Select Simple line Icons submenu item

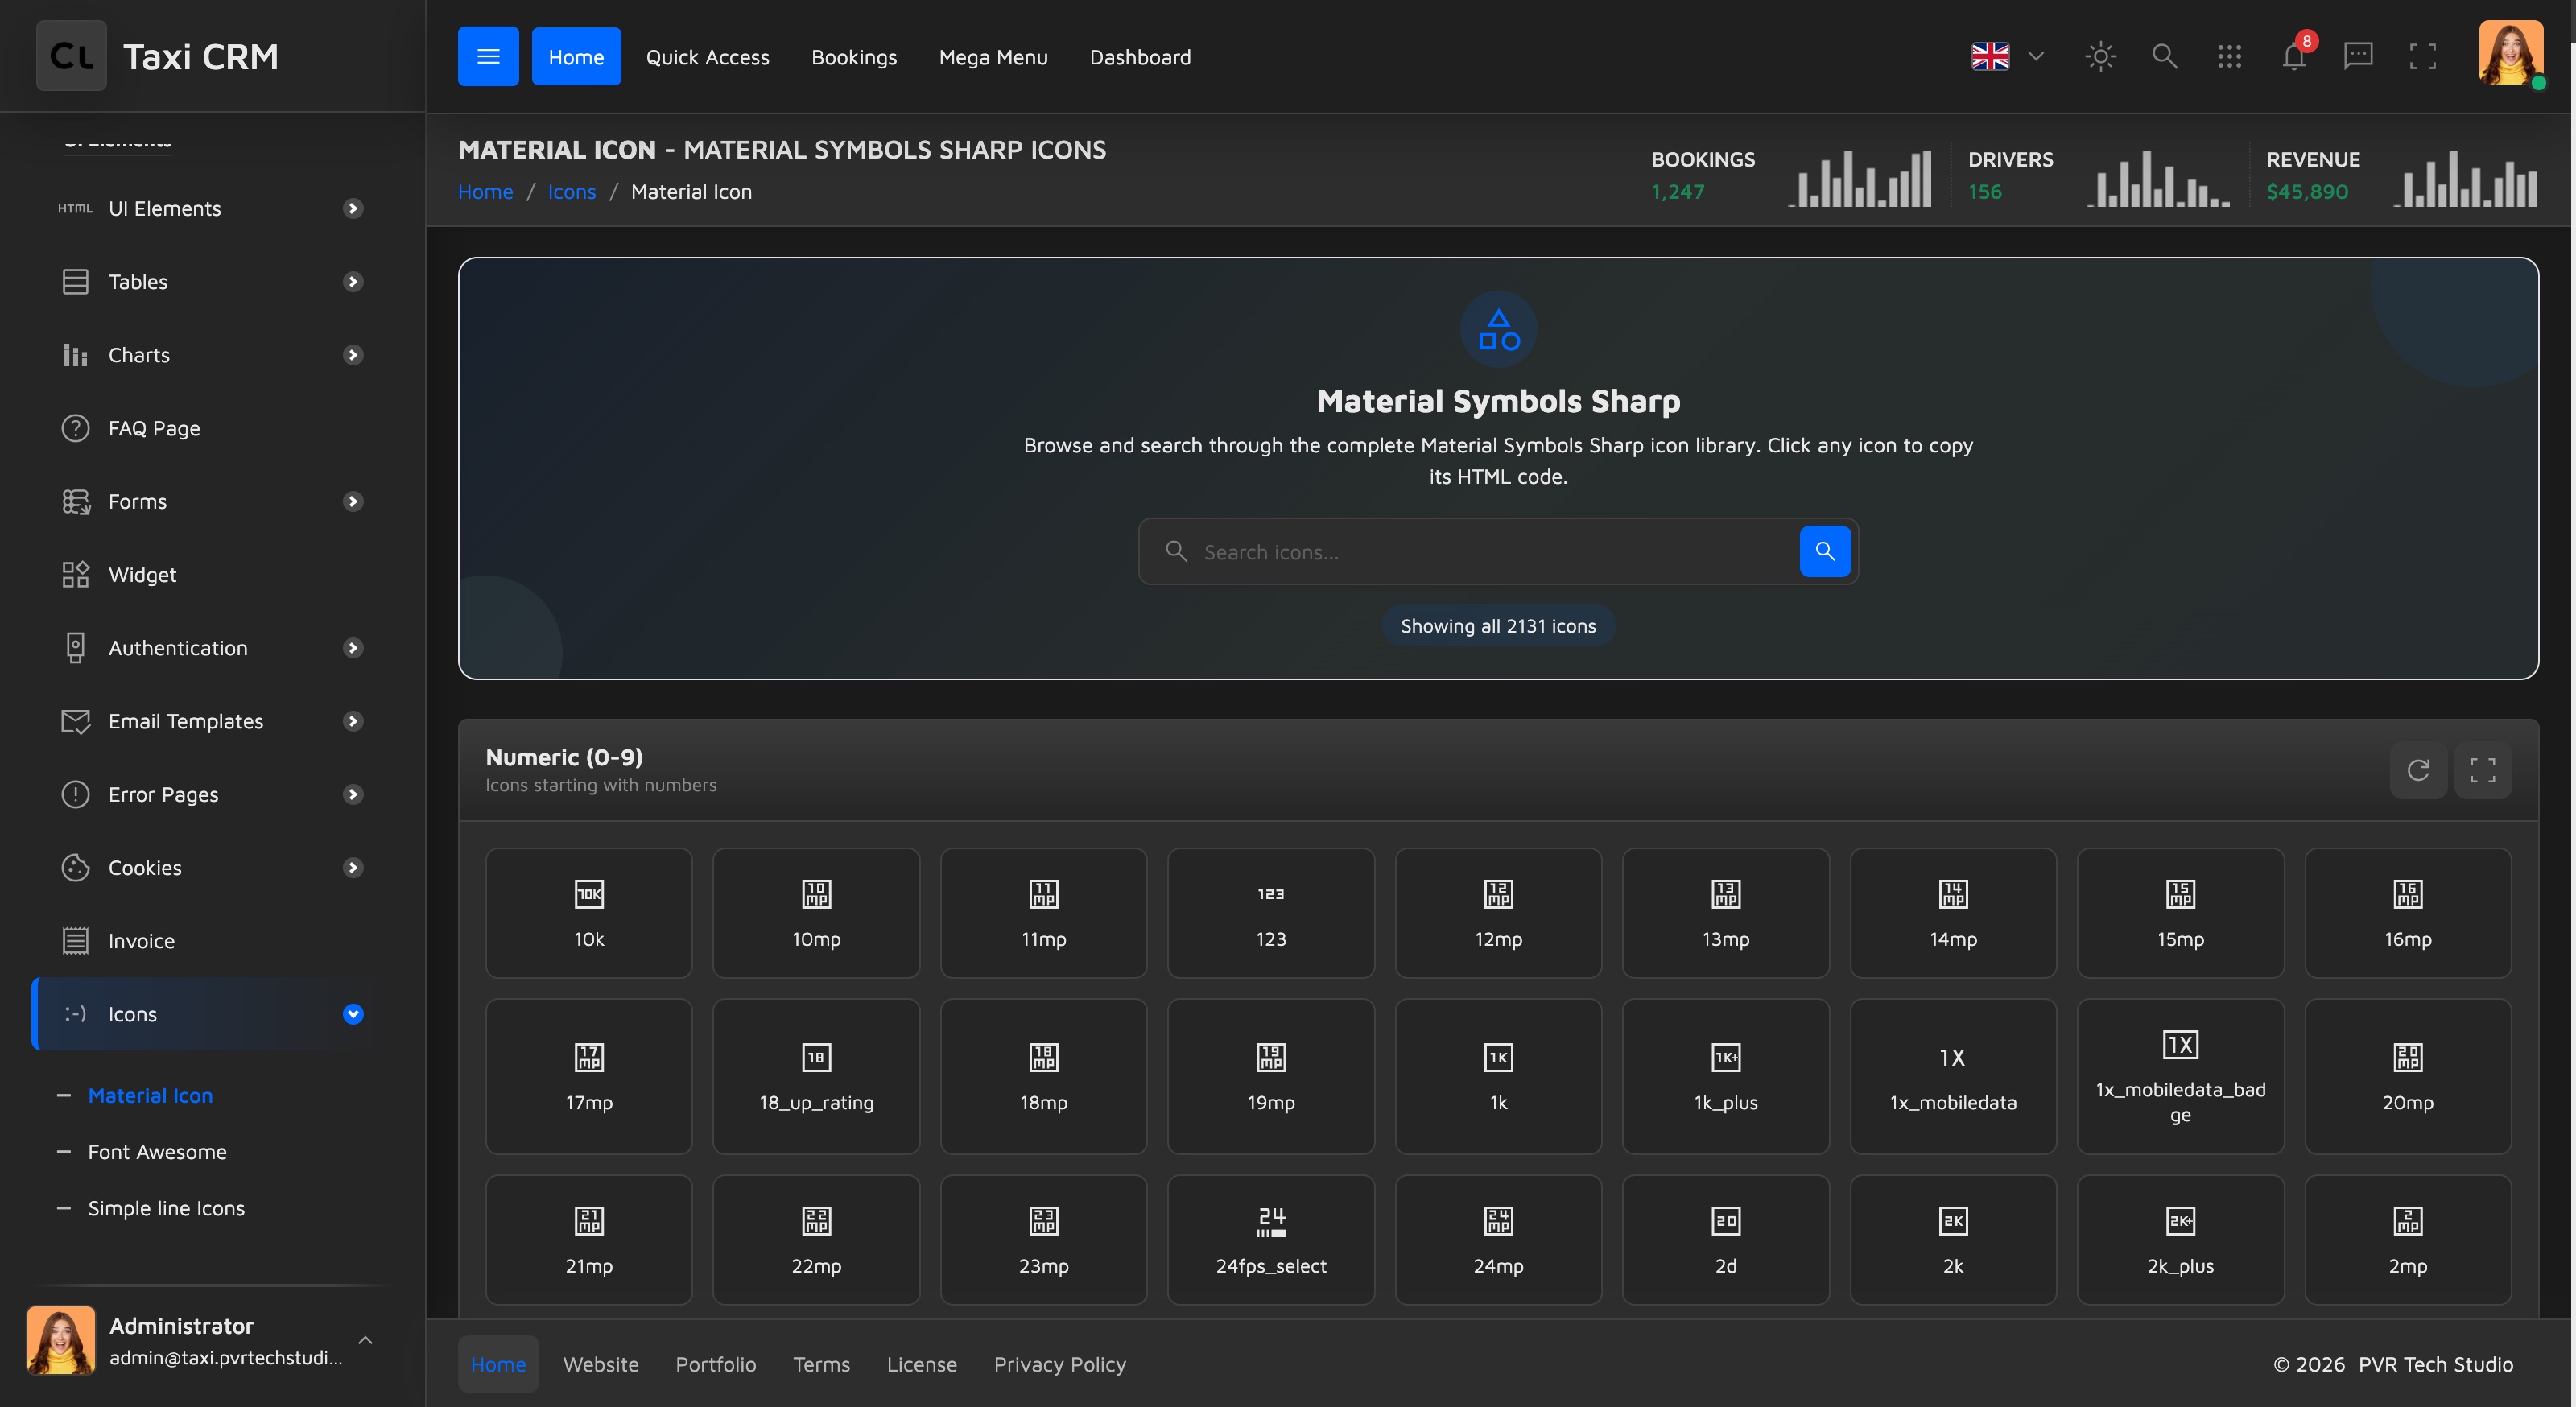pos(166,1208)
